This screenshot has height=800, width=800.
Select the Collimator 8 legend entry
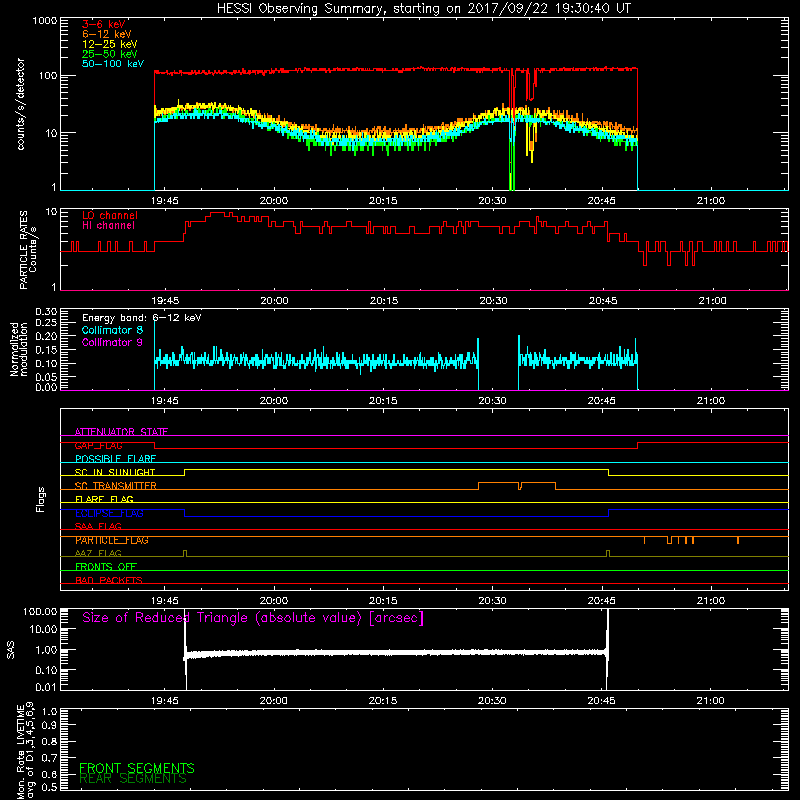pyautogui.click(x=112, y=330)
